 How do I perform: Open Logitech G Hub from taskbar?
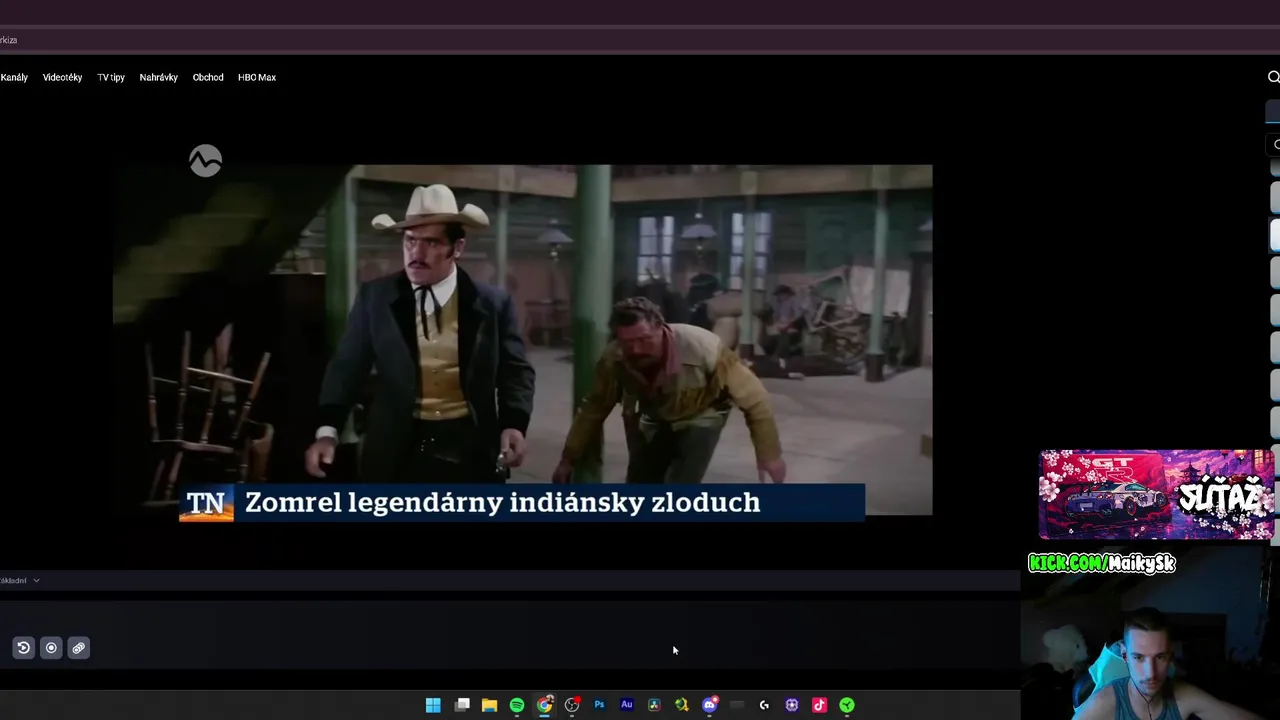764,705
